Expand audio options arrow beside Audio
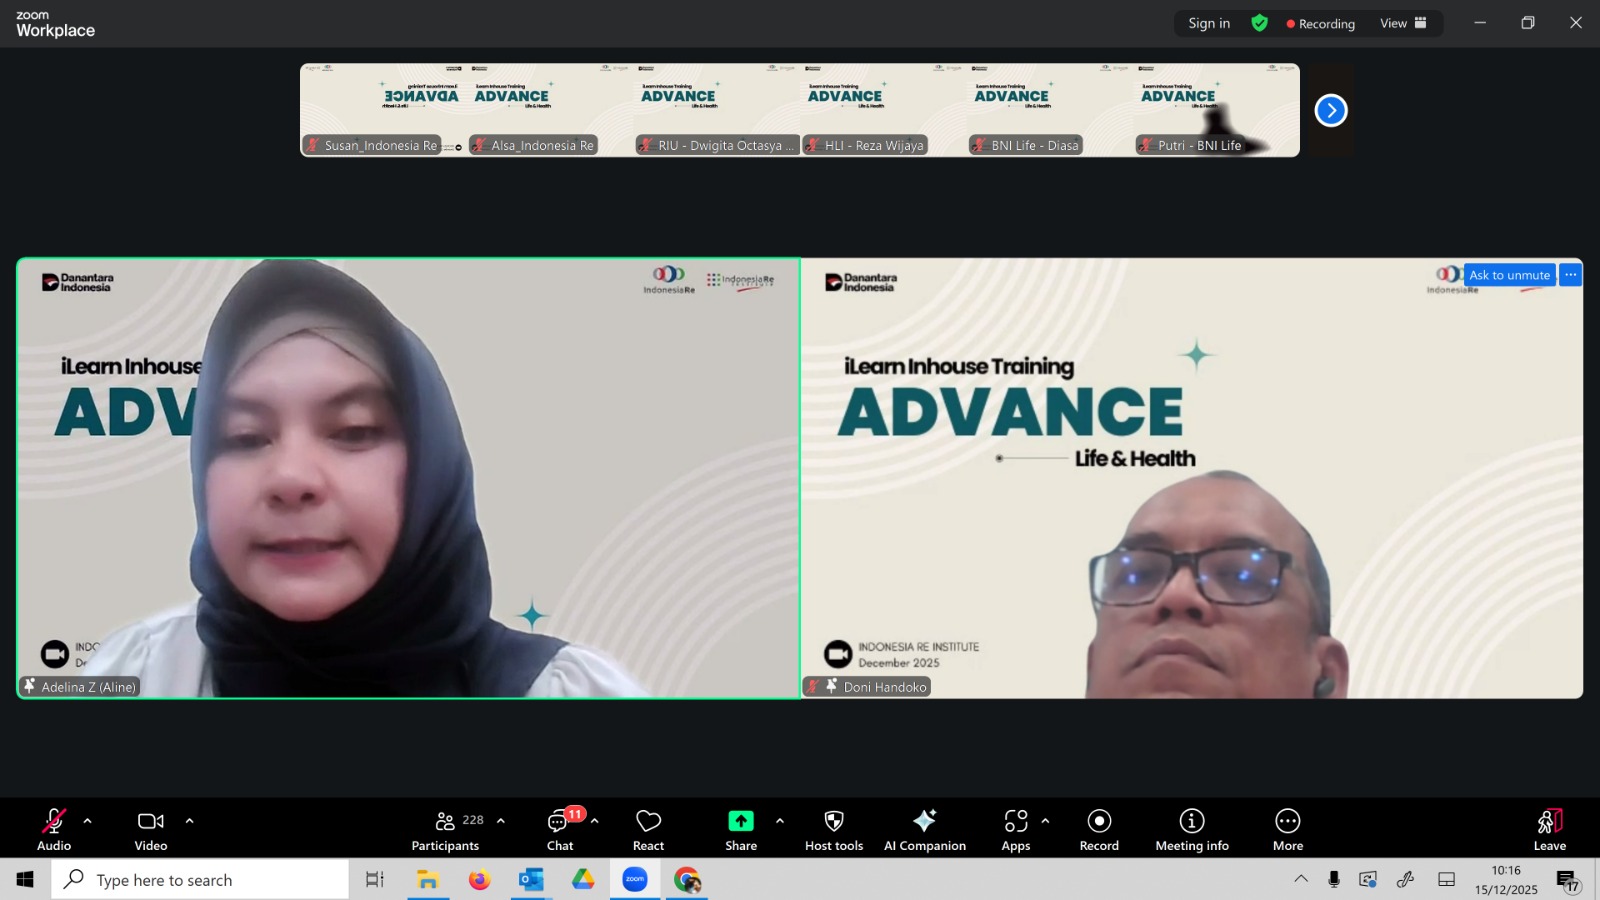1600x900 pixels. (x=88, y=821)
